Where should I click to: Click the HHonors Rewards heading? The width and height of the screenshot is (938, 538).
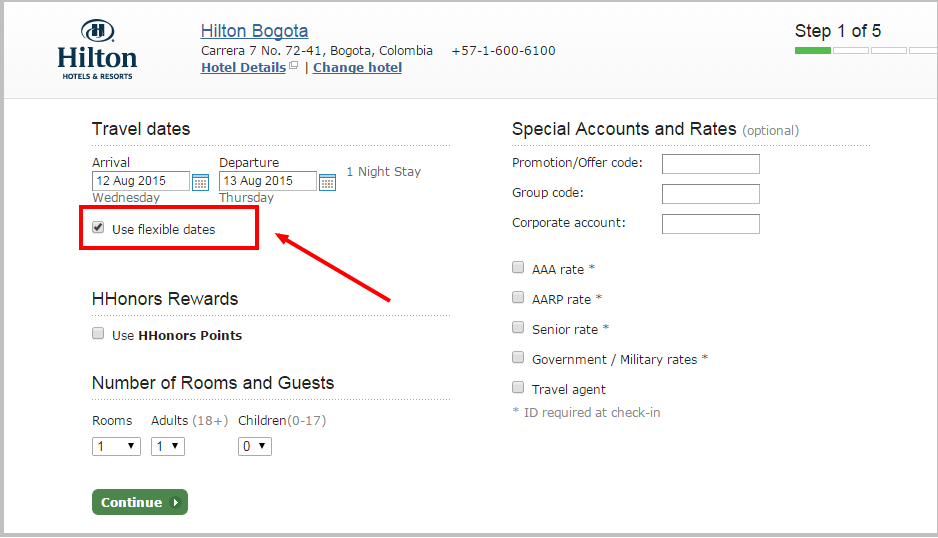[165, 299]
